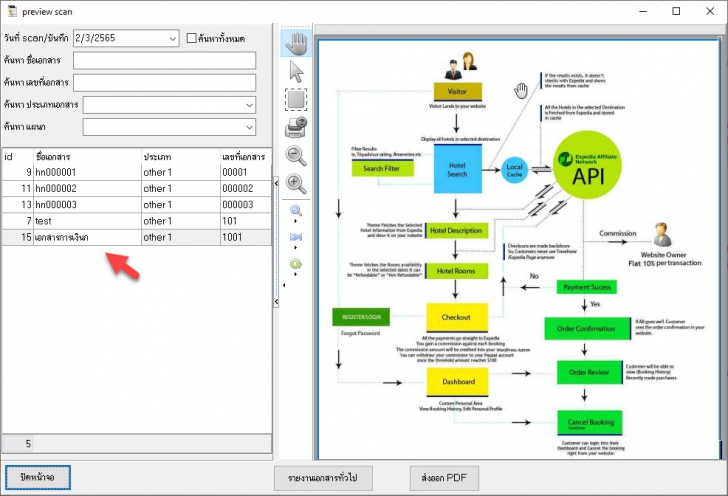The image size is (728, 496).
Task: Click the blue skip-forward page navigation icon
Action: click(x=296, y=237)
